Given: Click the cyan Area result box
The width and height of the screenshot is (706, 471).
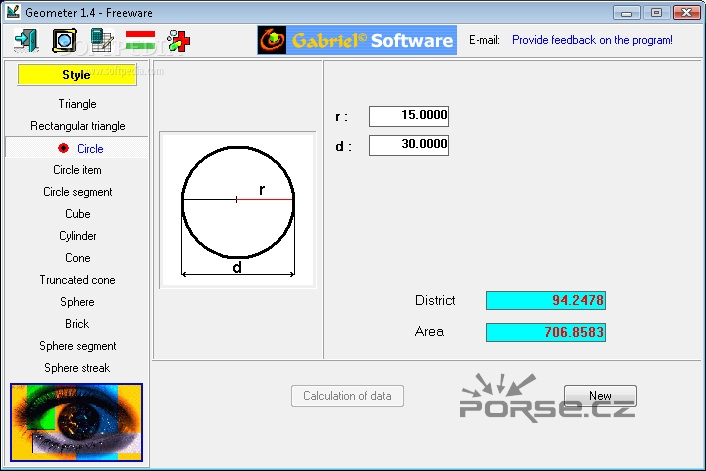Looking at the screenshot, I should tap(546, 332).
